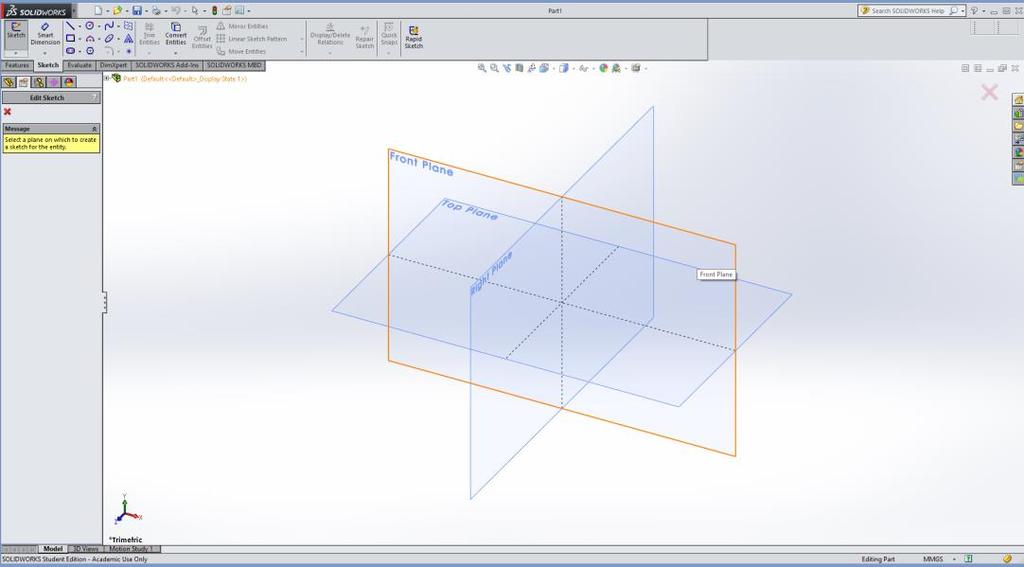Viewport: 1024px width, 567px height.
Task: Open dropdown arrow under Convert Entities
Action: coord(176,53)
